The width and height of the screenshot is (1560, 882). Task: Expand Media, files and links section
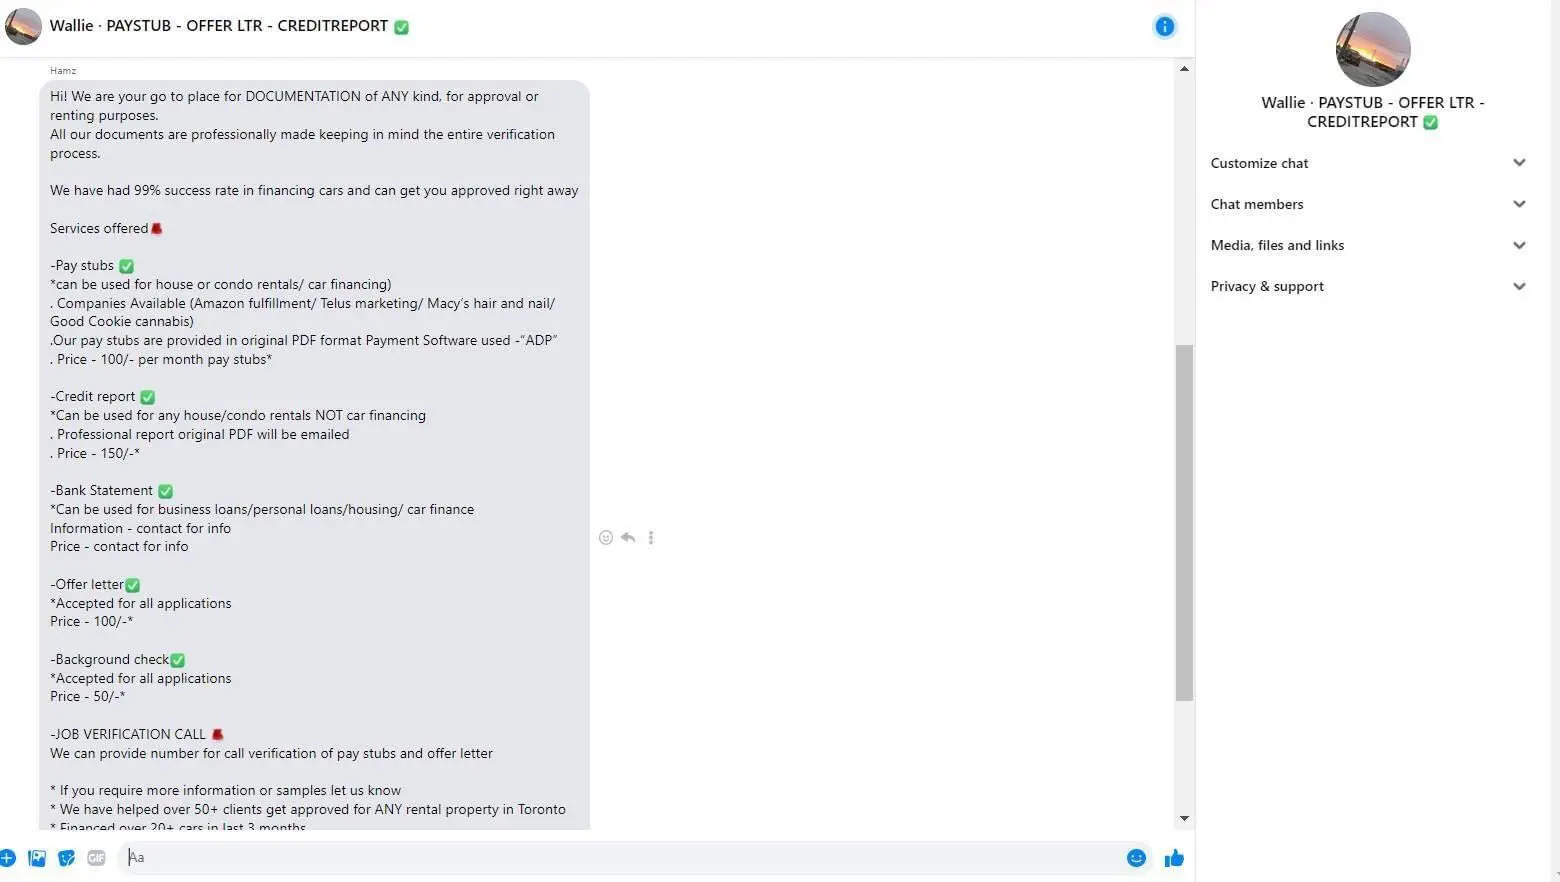point(1368,245)
